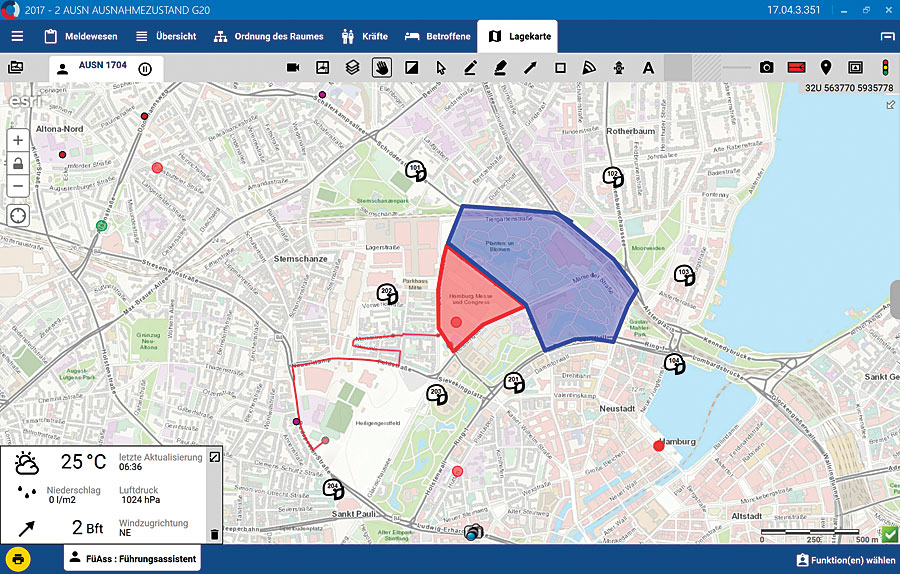Open the hamburger main menu
The height and width of the screenshot is (574, 900).
click(17, 36)
